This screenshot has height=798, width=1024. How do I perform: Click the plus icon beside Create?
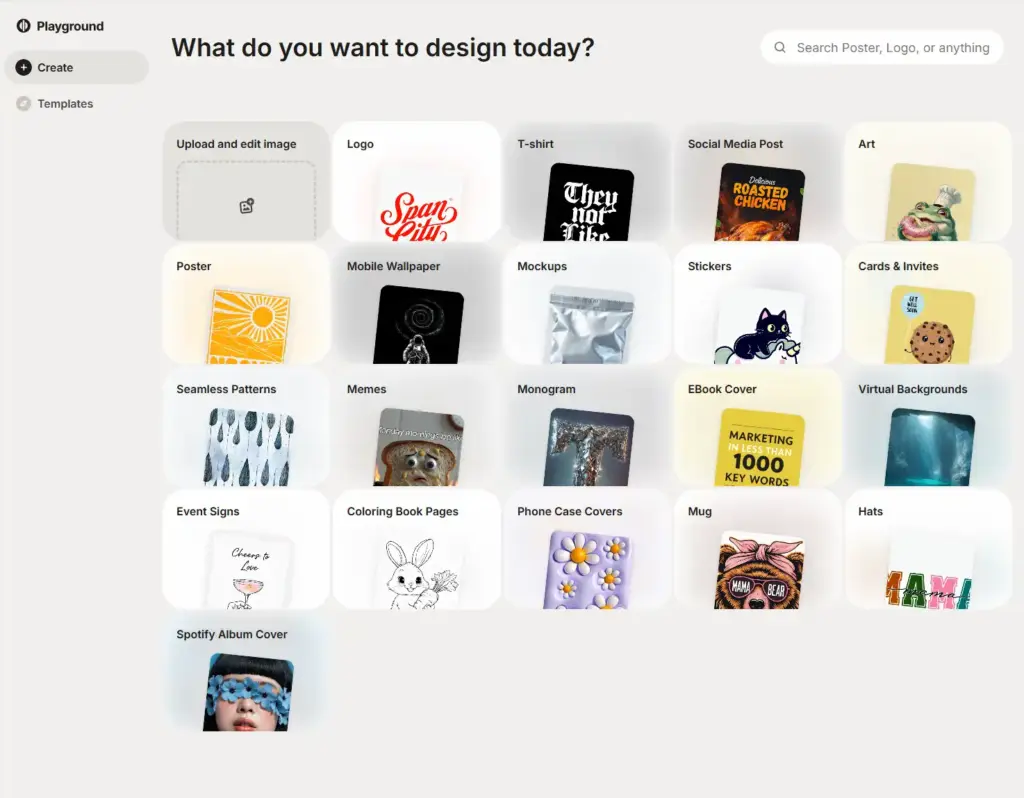(24, 67)
